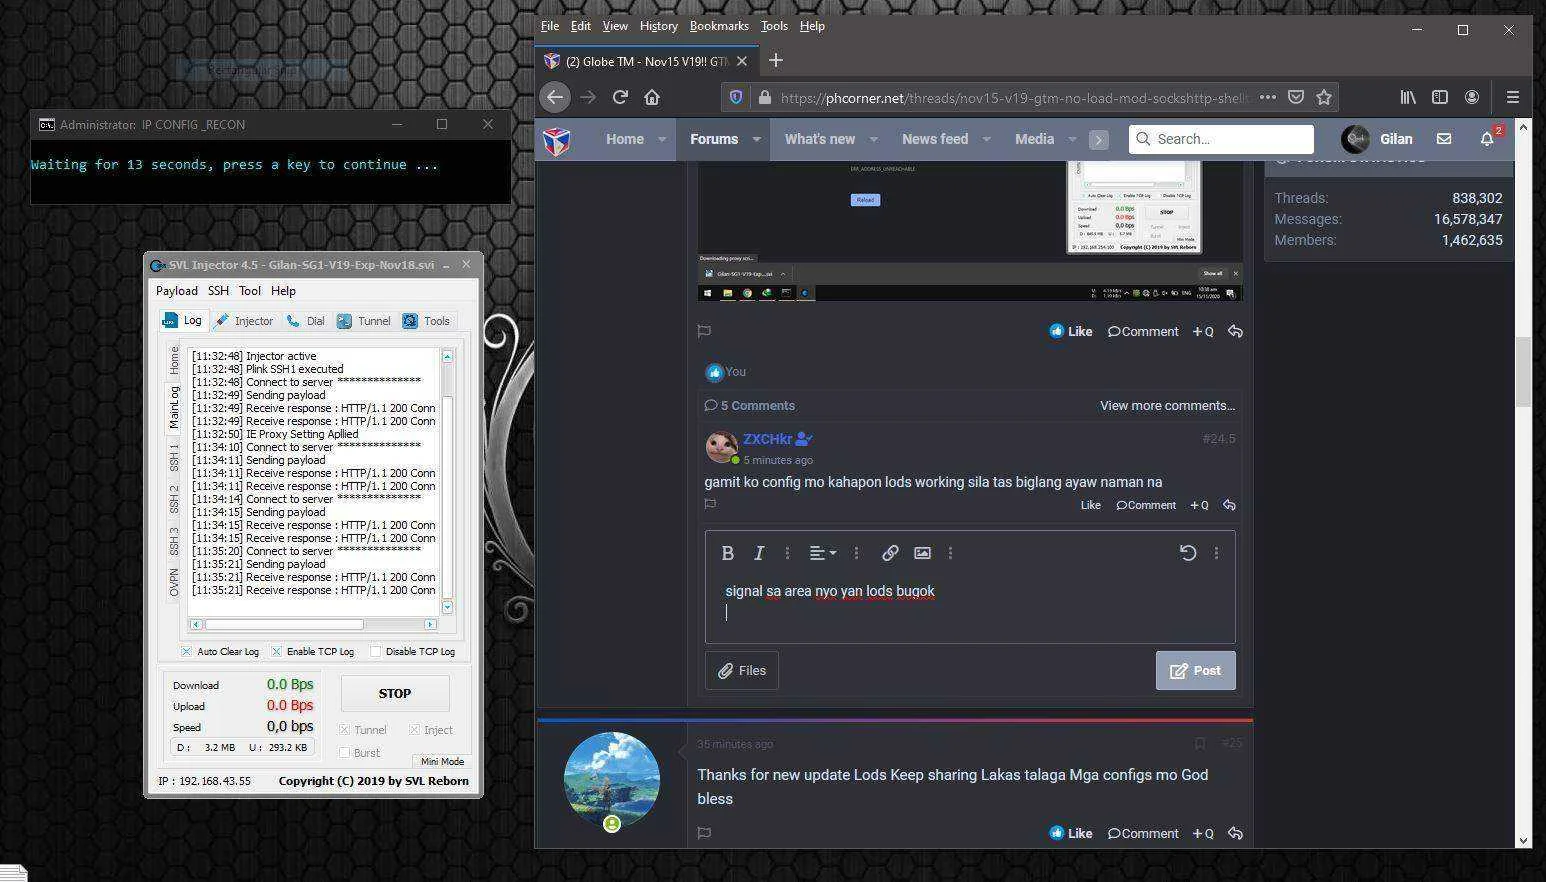Toggle Tunnel checkbox in SVL Injector
The image size is (1546, 882).
pyautogui.click(x=345, y=730)
